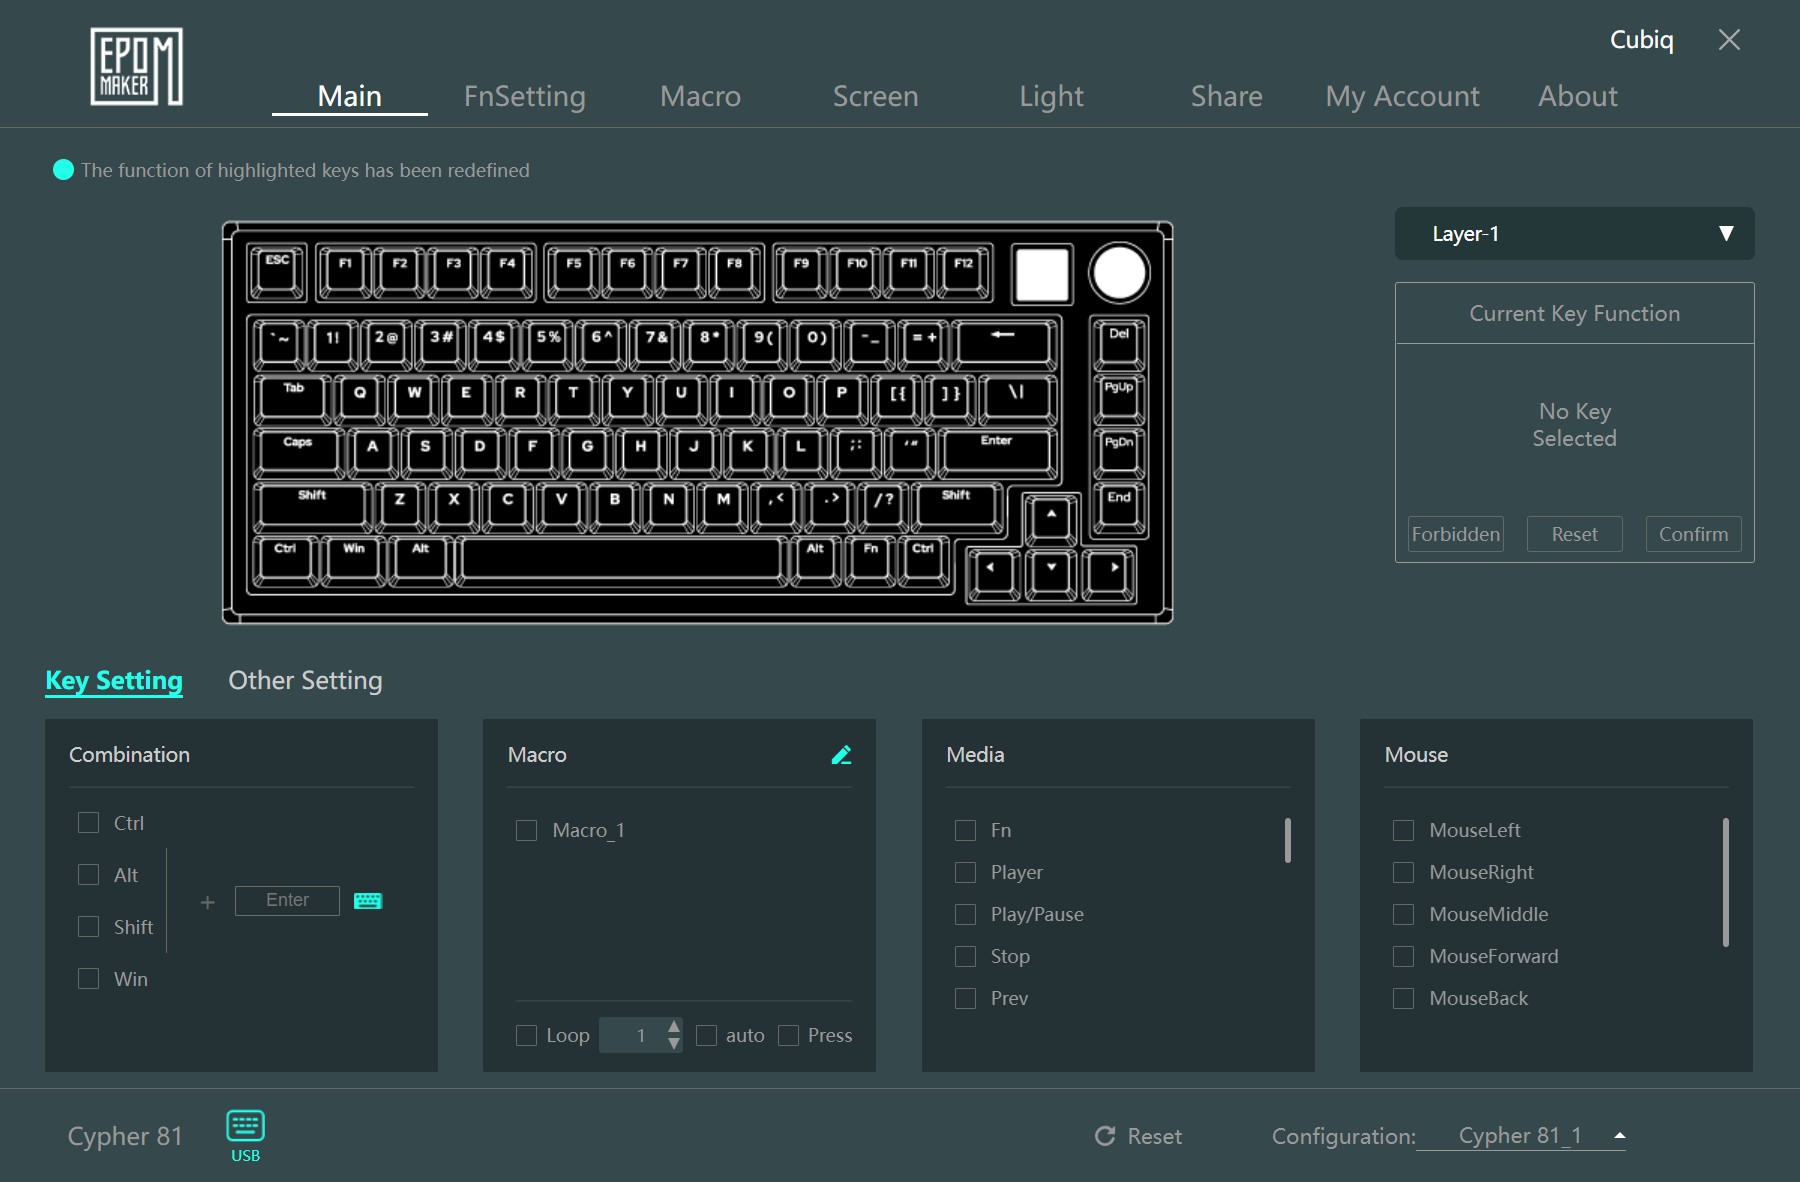Open the Layer-1 dropdown

1574,234
